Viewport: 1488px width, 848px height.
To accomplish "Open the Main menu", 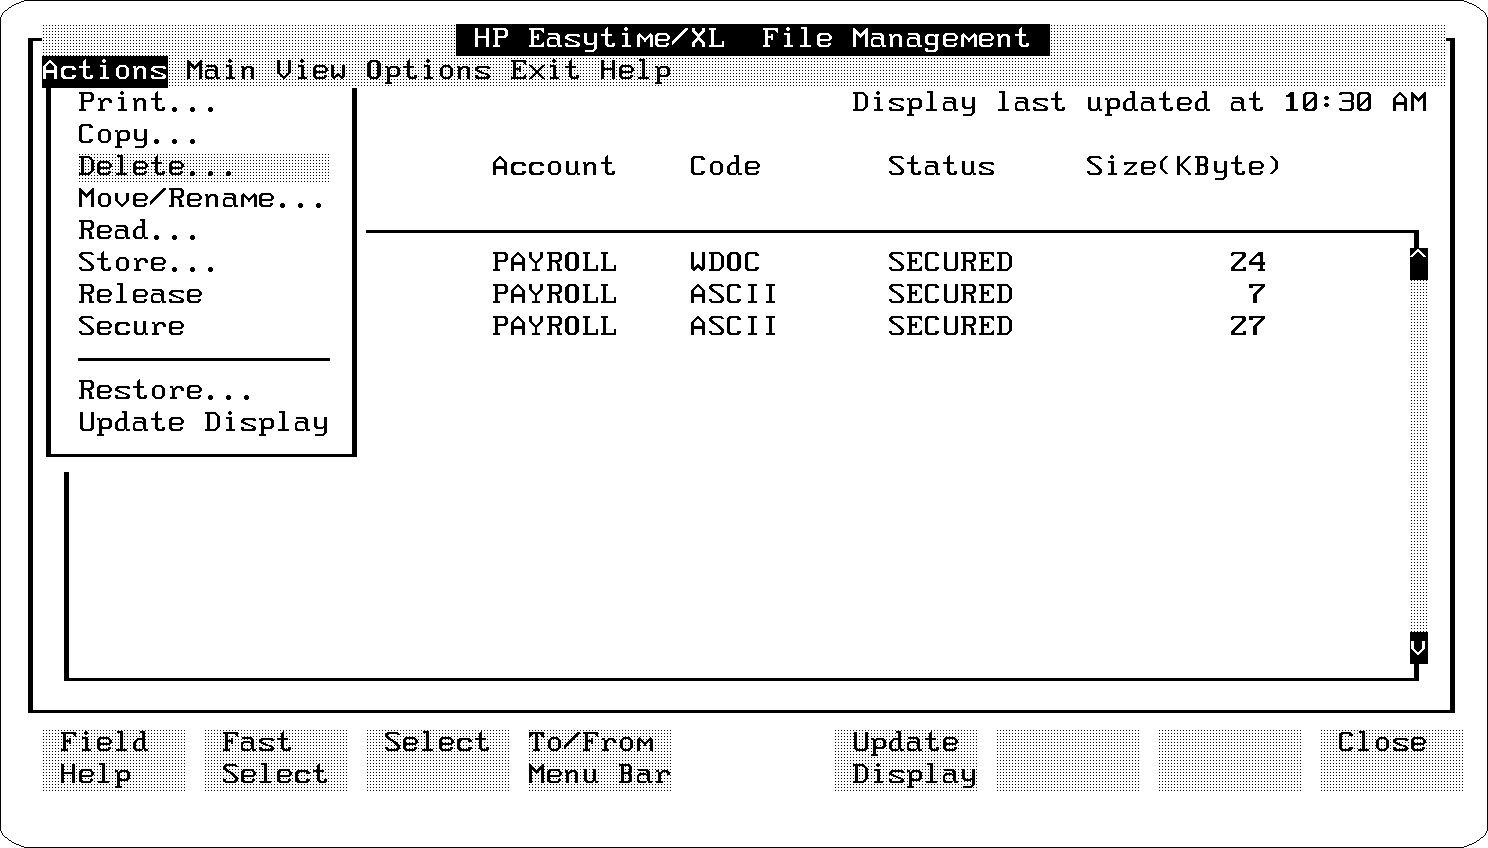I will (x=220, y=71).
